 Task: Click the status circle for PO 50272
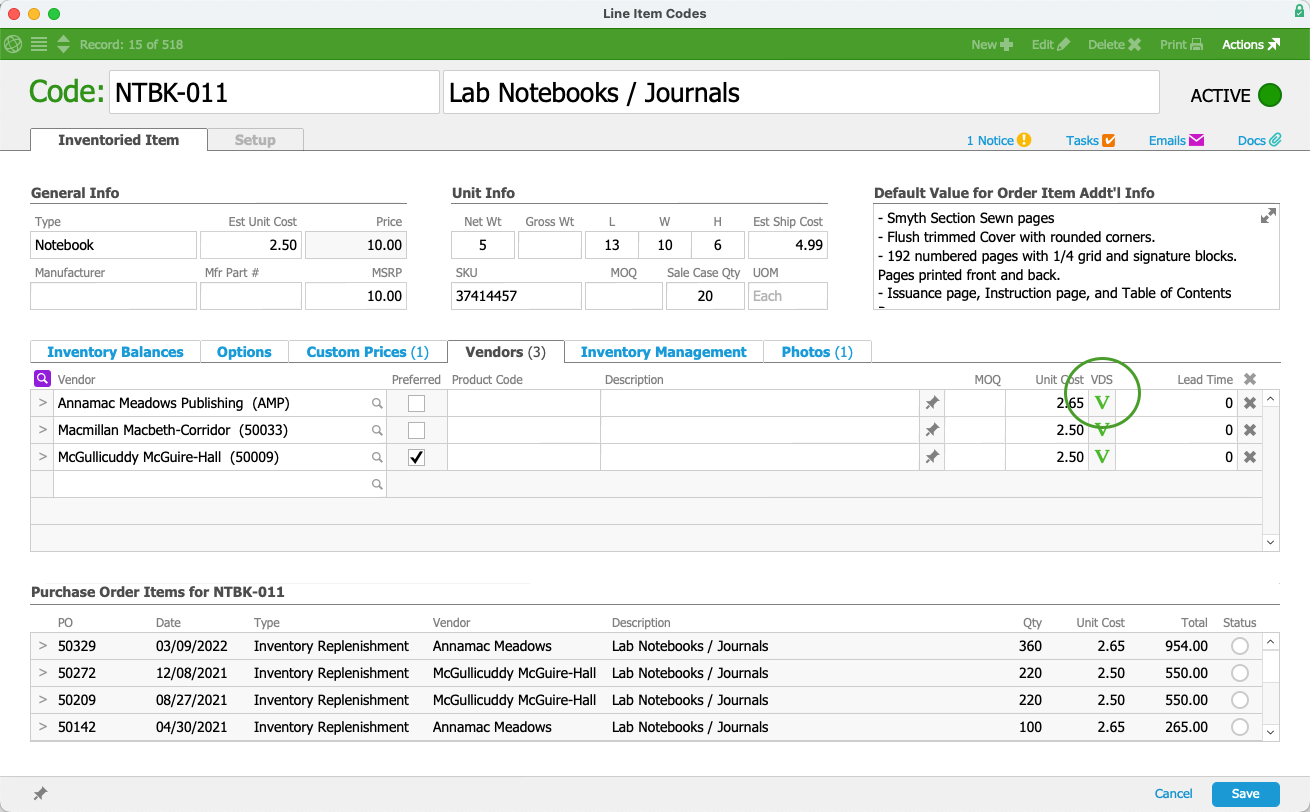tap(1240, 673)
